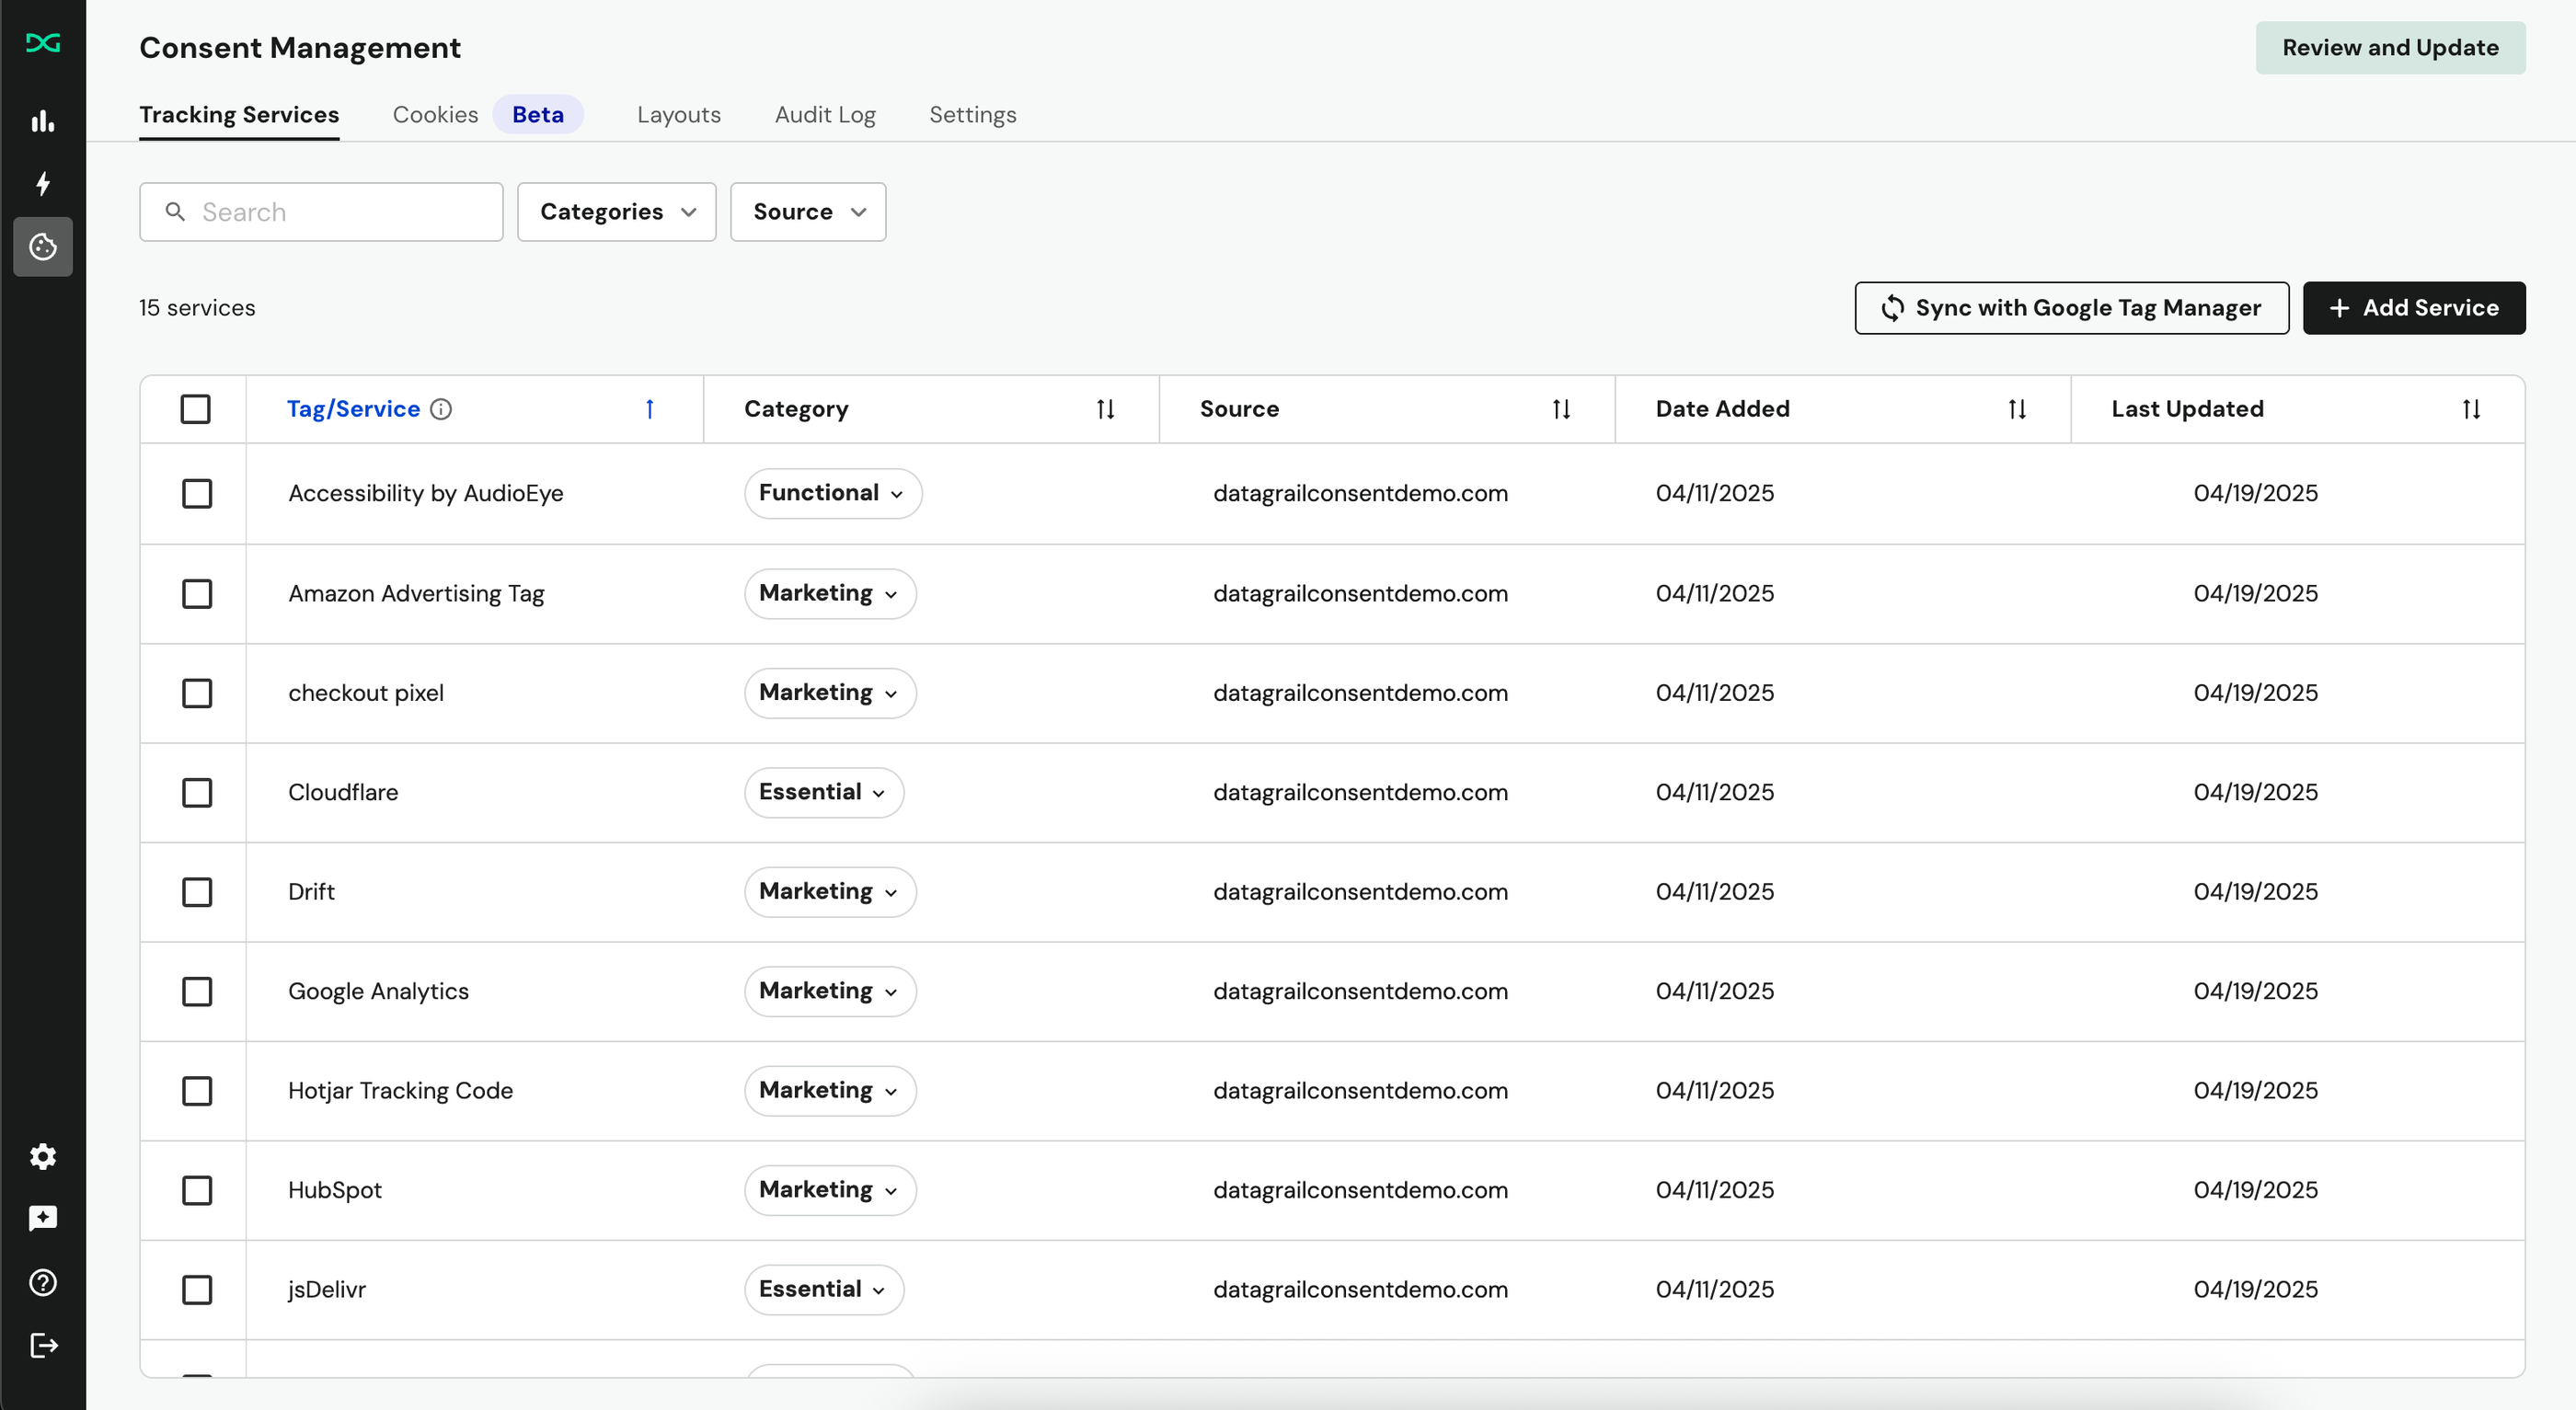The image size is (2576, 1410).
Task: Click the Consent Management page title
Action: pyautogui.click(x=300, y=48)
